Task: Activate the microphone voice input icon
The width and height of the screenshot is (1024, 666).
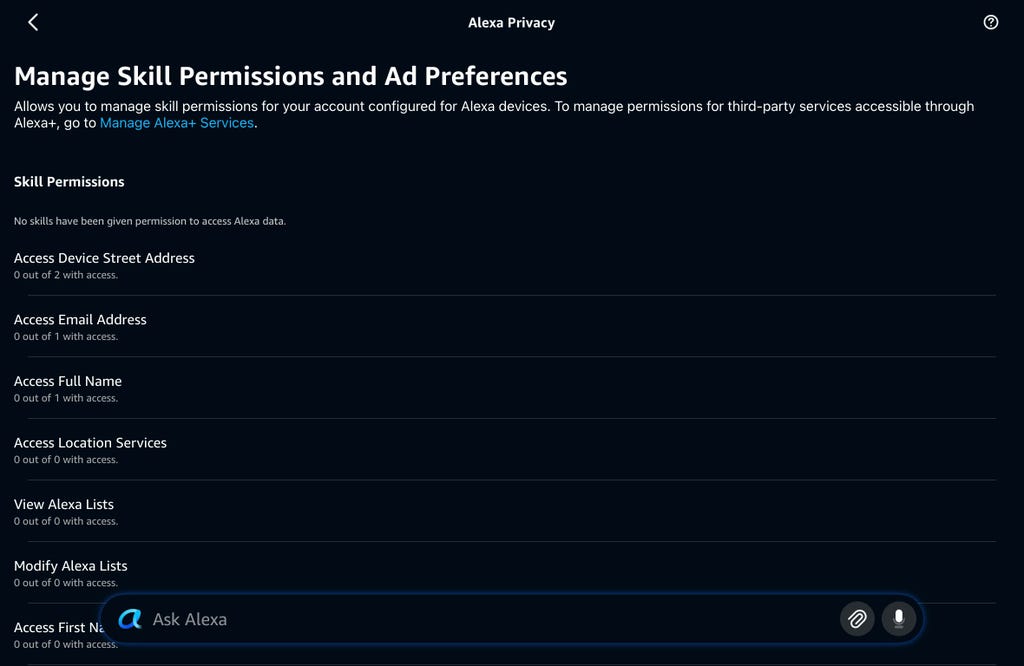Action: click(x=898, y=619)
